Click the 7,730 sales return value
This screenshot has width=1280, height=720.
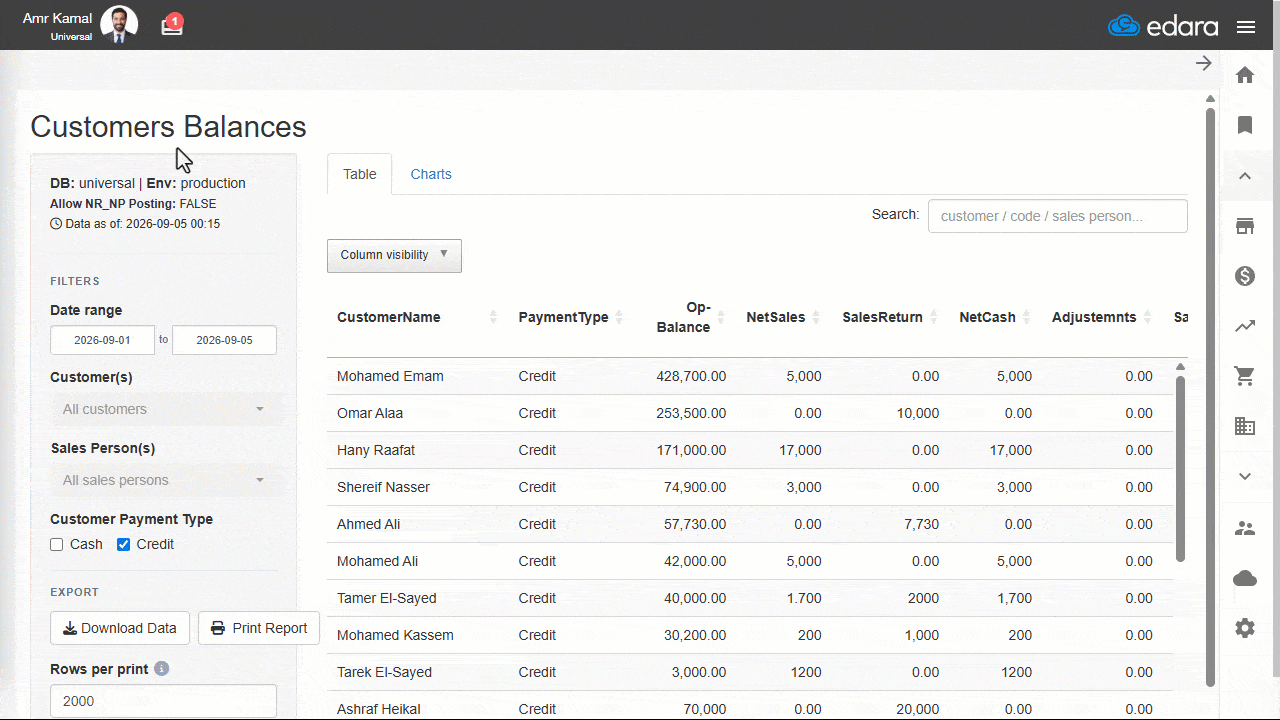pos(921,524)
